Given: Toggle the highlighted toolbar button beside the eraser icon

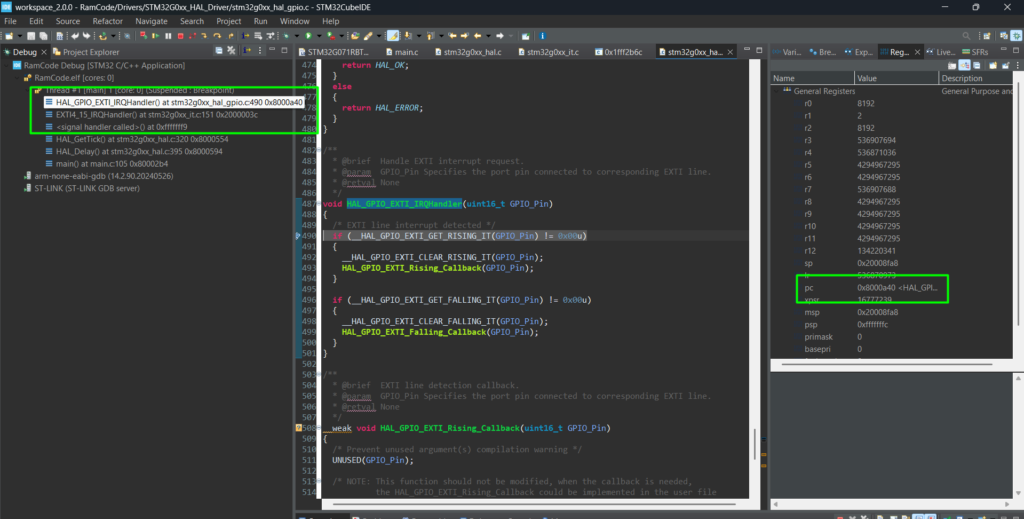Looking at the screenshot, I should coord(392,35).
